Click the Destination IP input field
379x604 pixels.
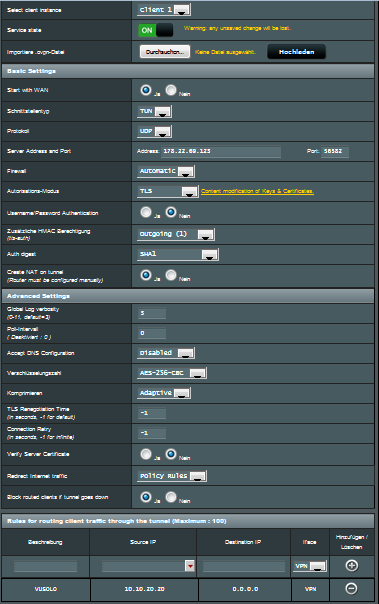(244, 566)
